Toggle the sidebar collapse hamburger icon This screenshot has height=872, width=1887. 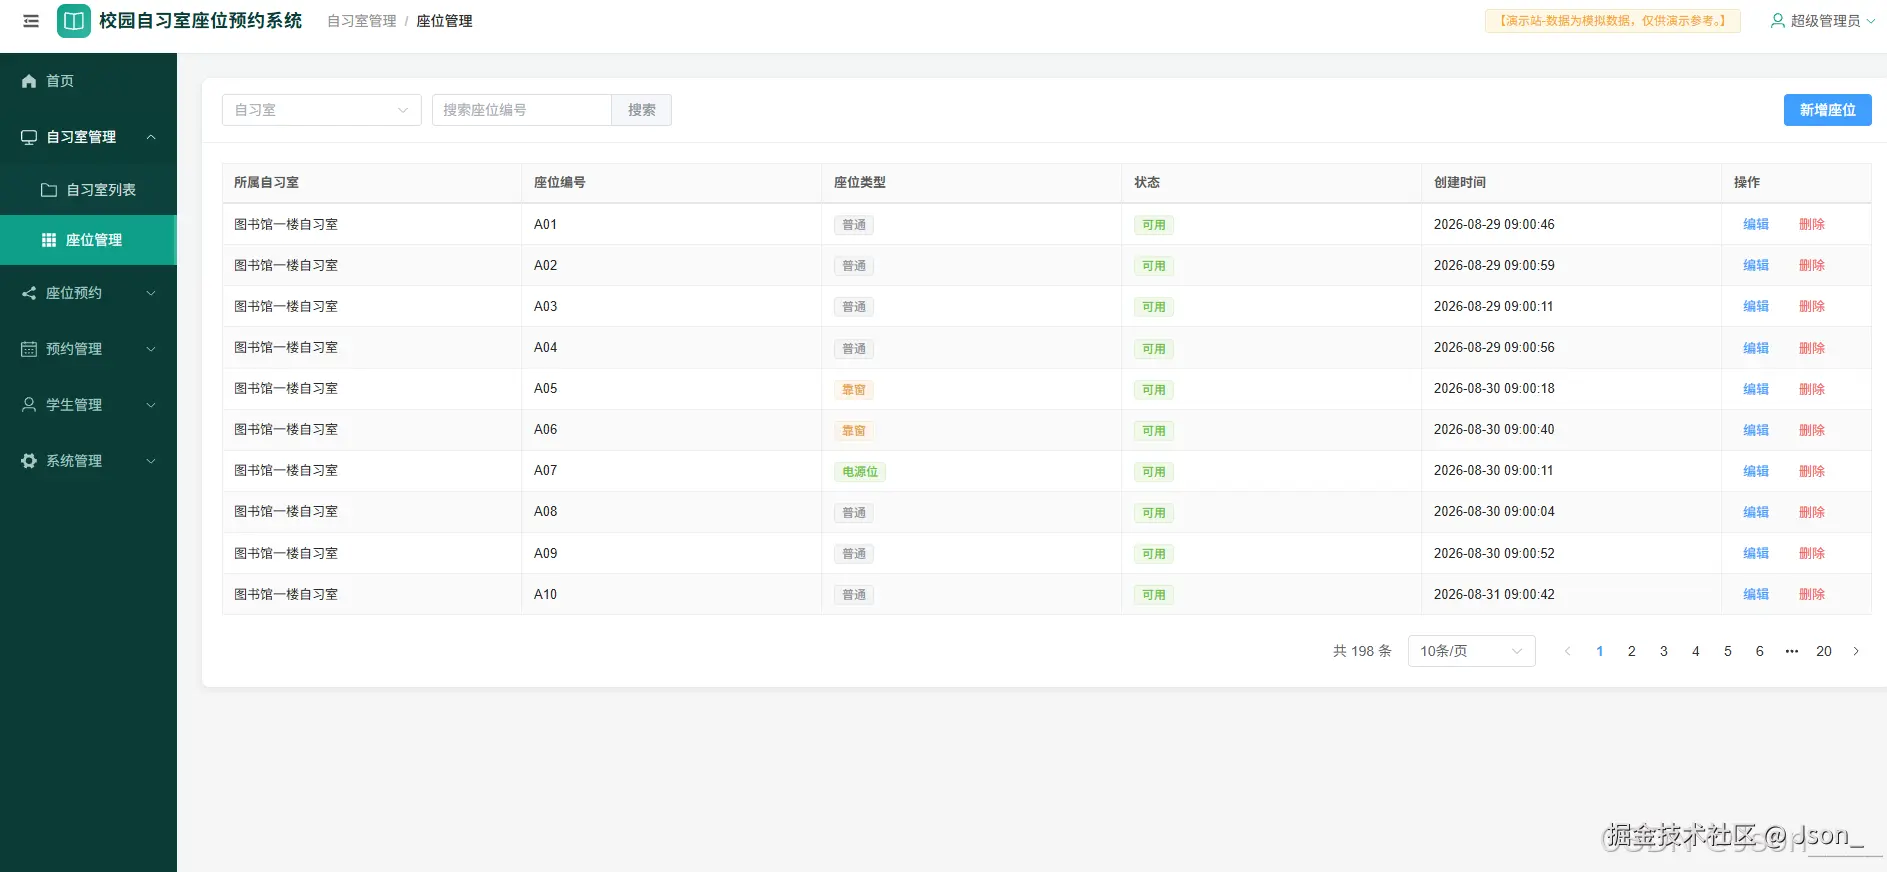coord(31,21)
